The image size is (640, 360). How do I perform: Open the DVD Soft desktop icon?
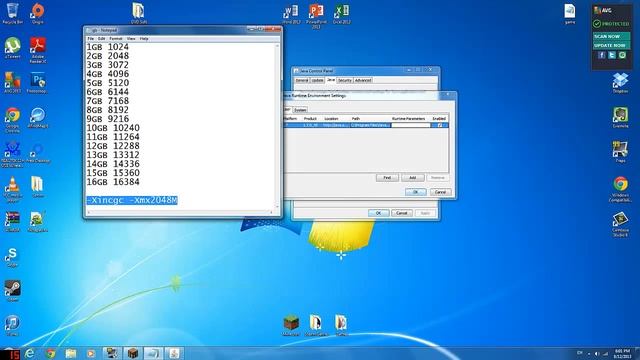point(139,13)
